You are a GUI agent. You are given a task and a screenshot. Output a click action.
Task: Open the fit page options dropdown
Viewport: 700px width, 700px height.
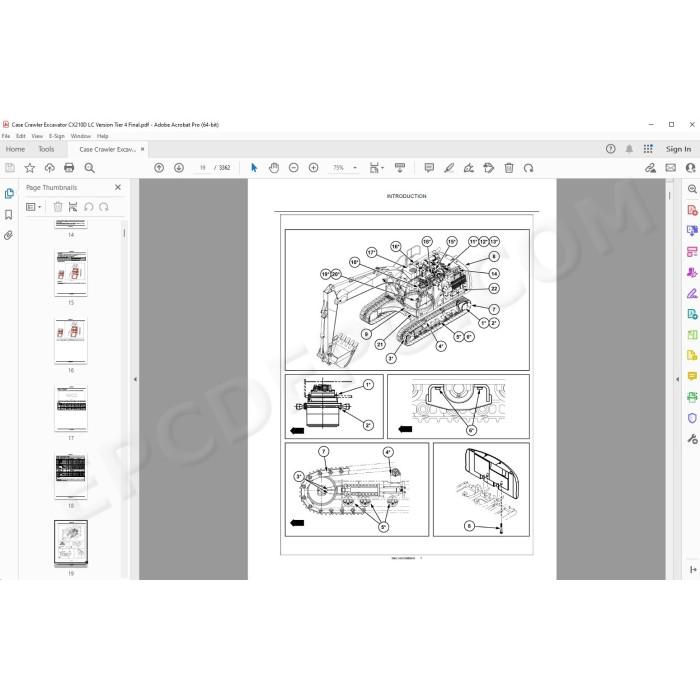pos(376,168)
